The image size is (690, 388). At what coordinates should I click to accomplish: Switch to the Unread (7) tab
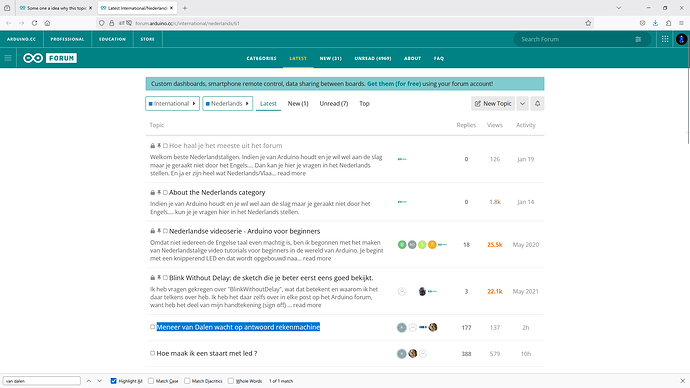click(x=334, y=103)
